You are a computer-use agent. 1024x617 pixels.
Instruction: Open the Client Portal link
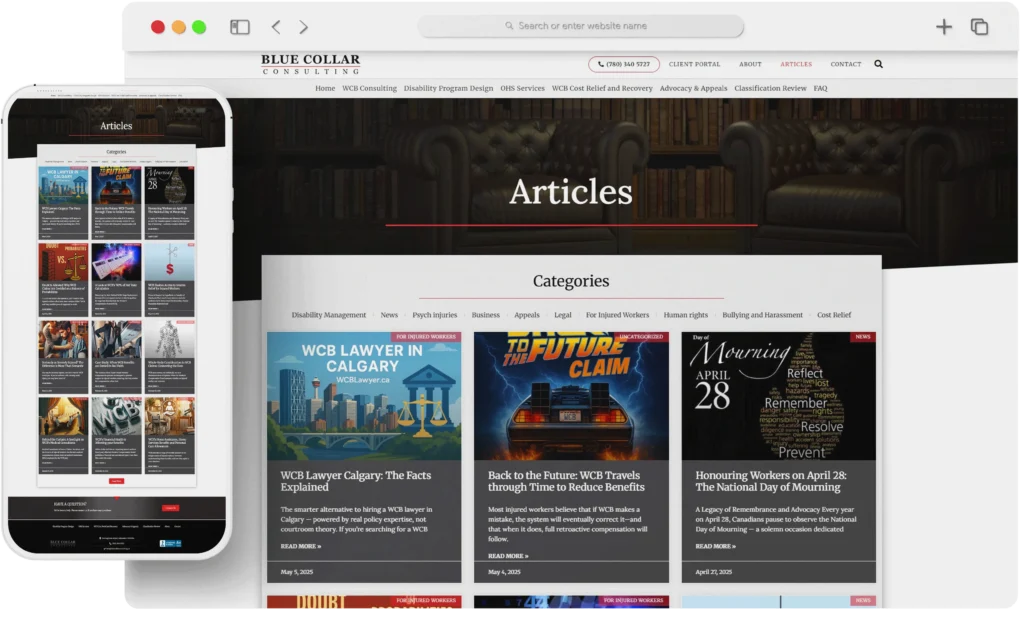coord(694,64)
